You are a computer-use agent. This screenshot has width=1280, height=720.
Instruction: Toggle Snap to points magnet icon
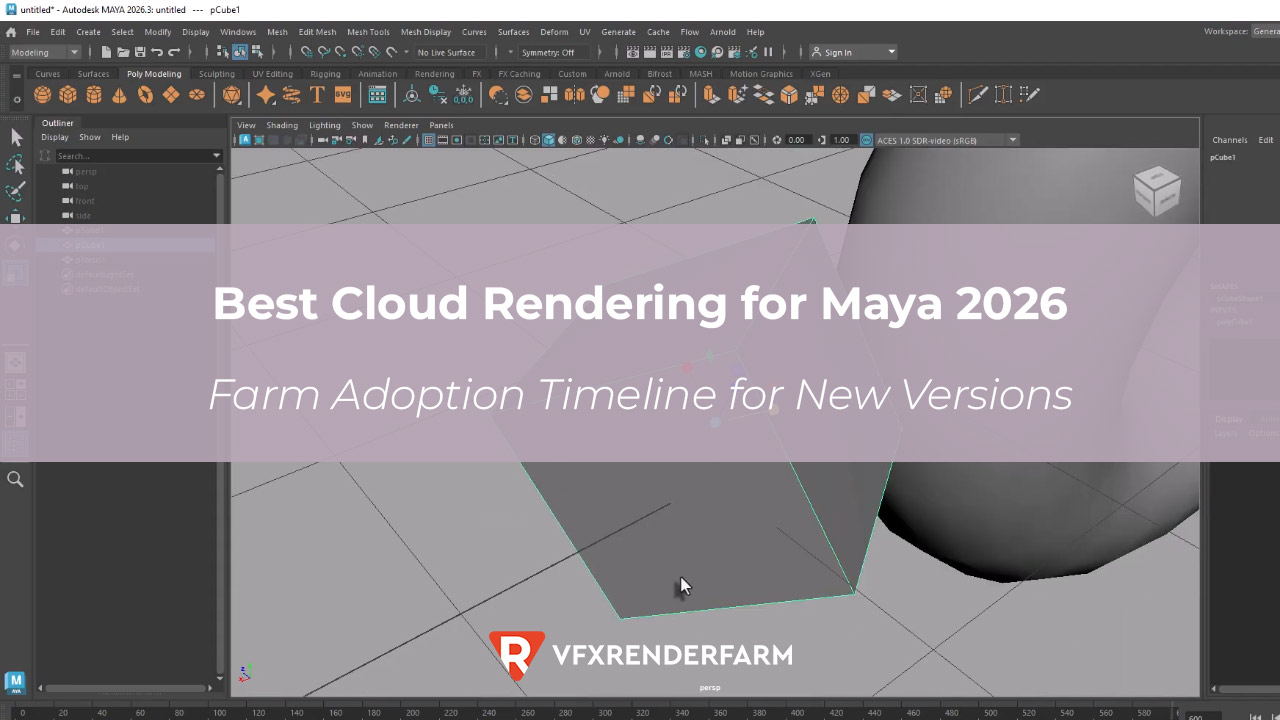(340, 52)
